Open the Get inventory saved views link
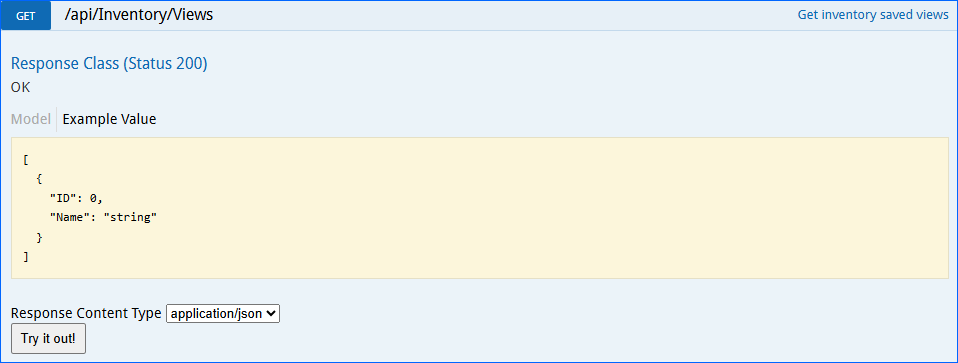 [873, 15]
